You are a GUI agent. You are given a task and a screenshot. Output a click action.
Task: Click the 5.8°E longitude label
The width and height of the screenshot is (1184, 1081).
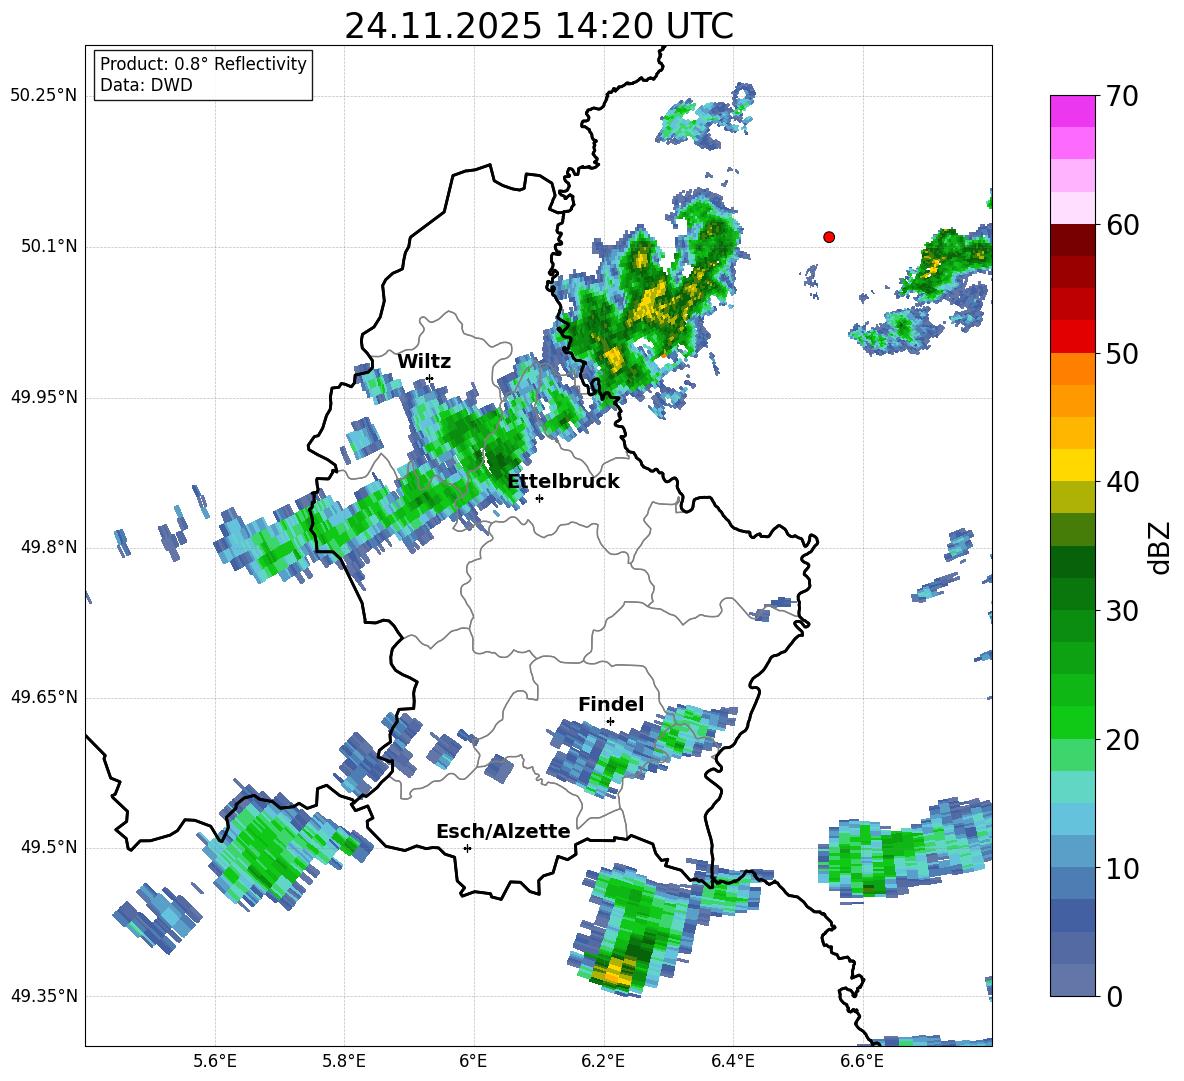click(x=344, y=1062)
